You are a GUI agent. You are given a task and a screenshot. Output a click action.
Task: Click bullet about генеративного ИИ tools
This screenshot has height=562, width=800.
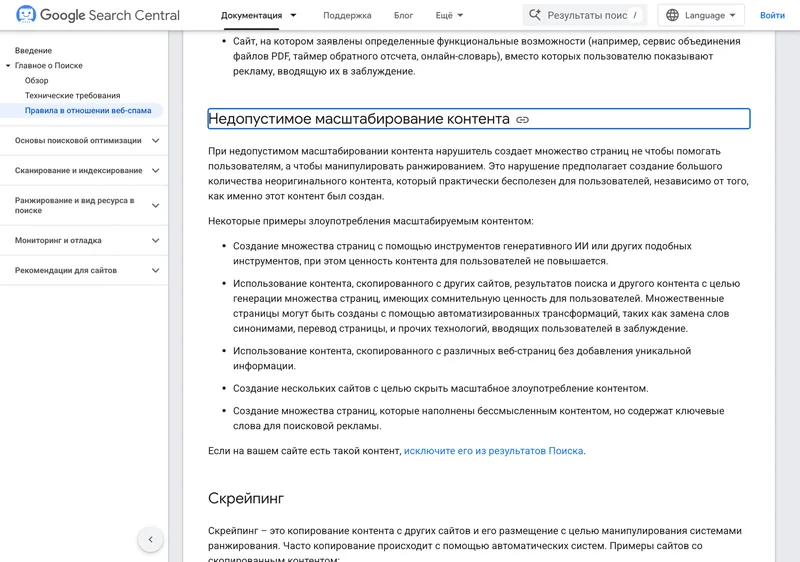(462, 253)
